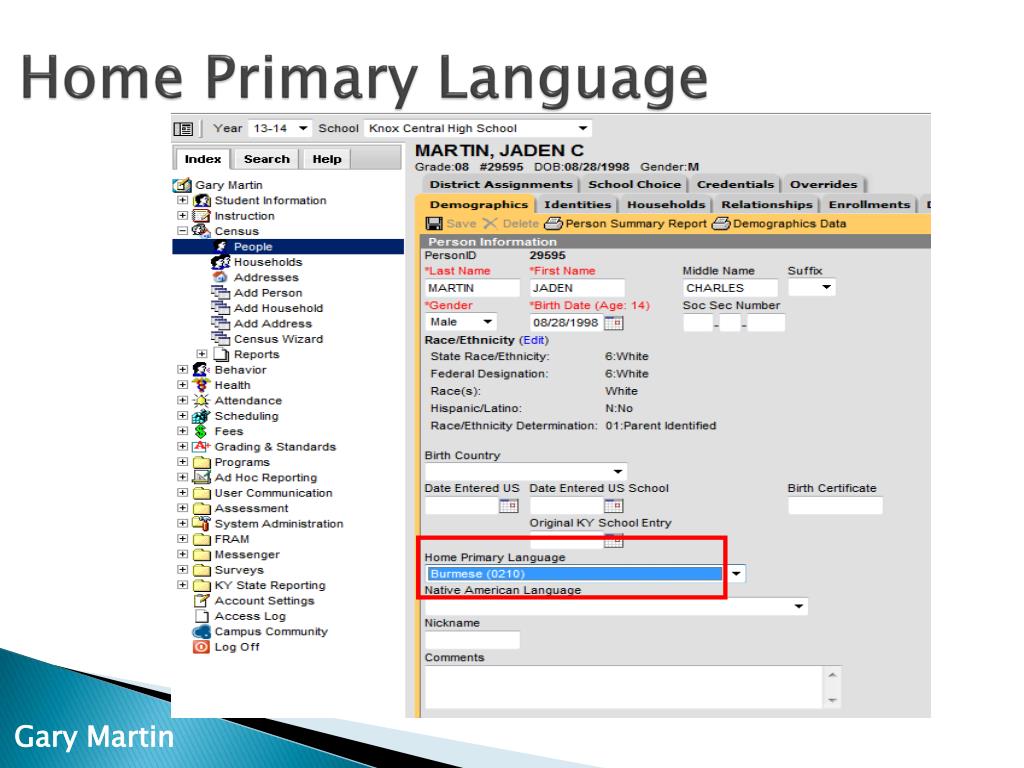Click the index panel toggle icon beside Year

(x=183, y=129)
